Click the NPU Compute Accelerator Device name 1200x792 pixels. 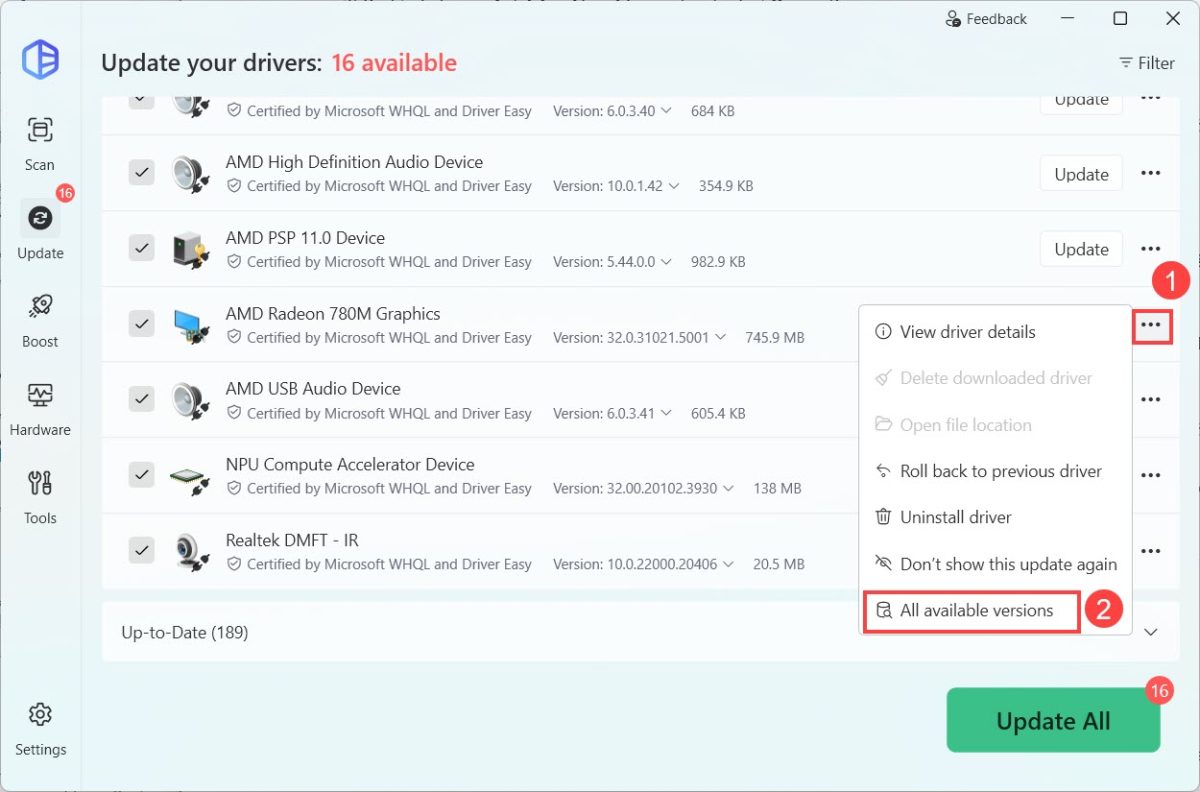[x=350, y=465]
